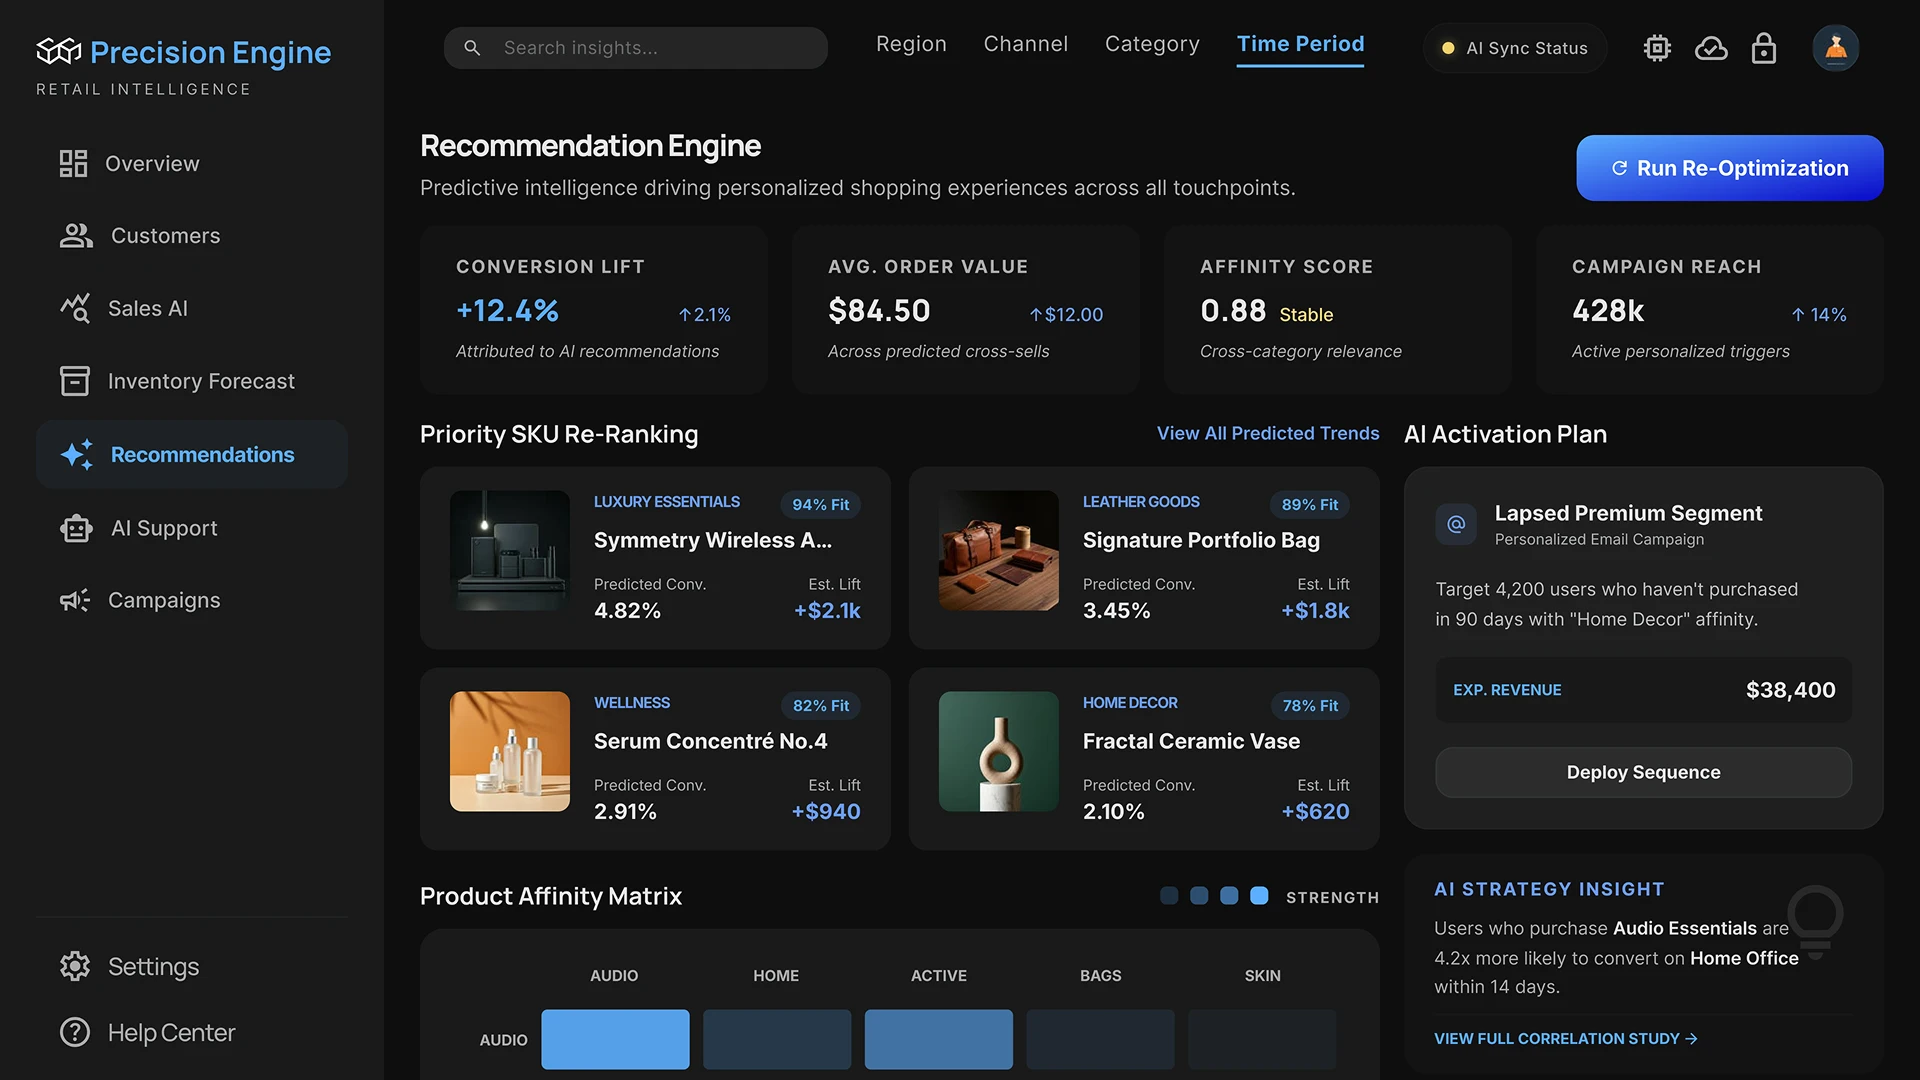Toggle the lowest Strength level dot
The image size is (1920, 1080).
tap(1169, 896)
